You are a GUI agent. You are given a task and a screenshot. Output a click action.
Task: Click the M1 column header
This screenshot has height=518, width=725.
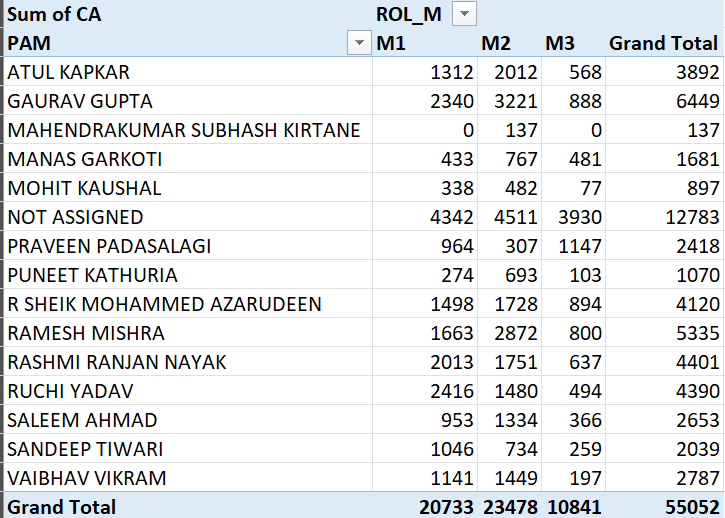(x=391, y=43)
